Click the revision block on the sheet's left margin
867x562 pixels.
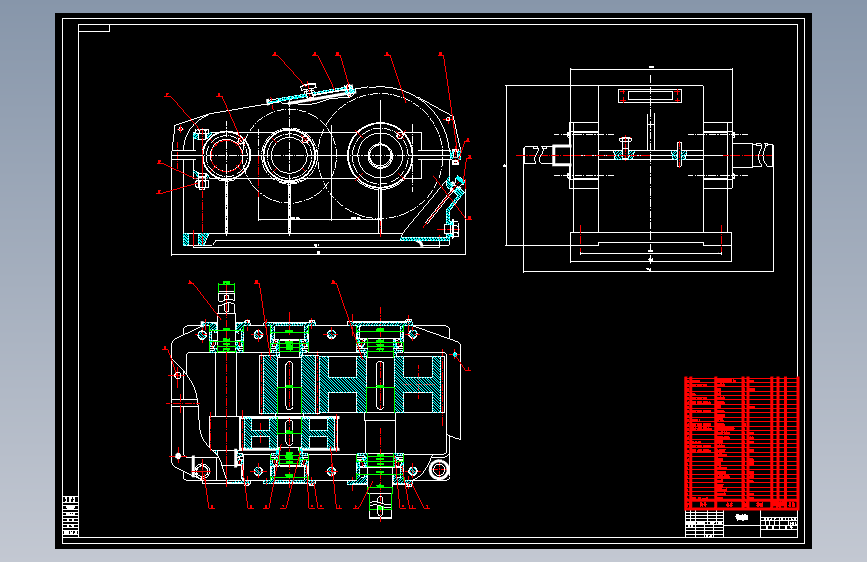[x=71, y=517]
